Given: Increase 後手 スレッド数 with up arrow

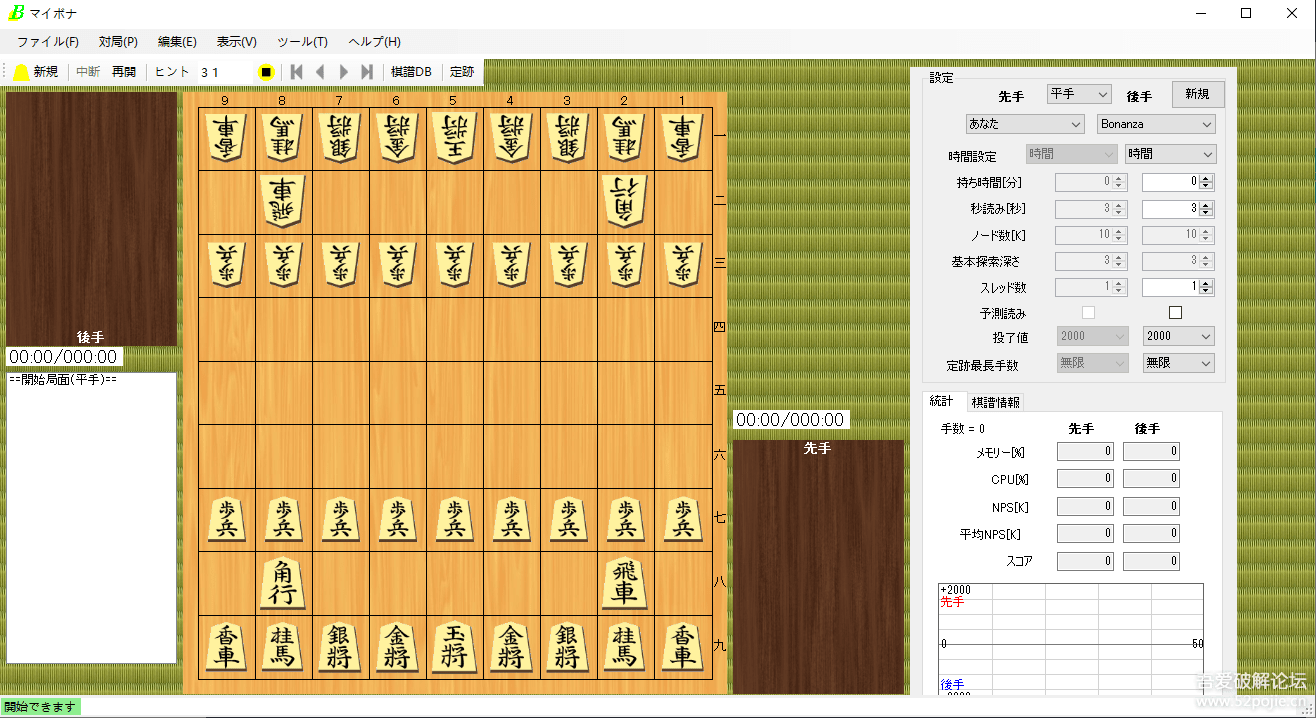Looking at the screenshot, I should (x=1206, y=283).
